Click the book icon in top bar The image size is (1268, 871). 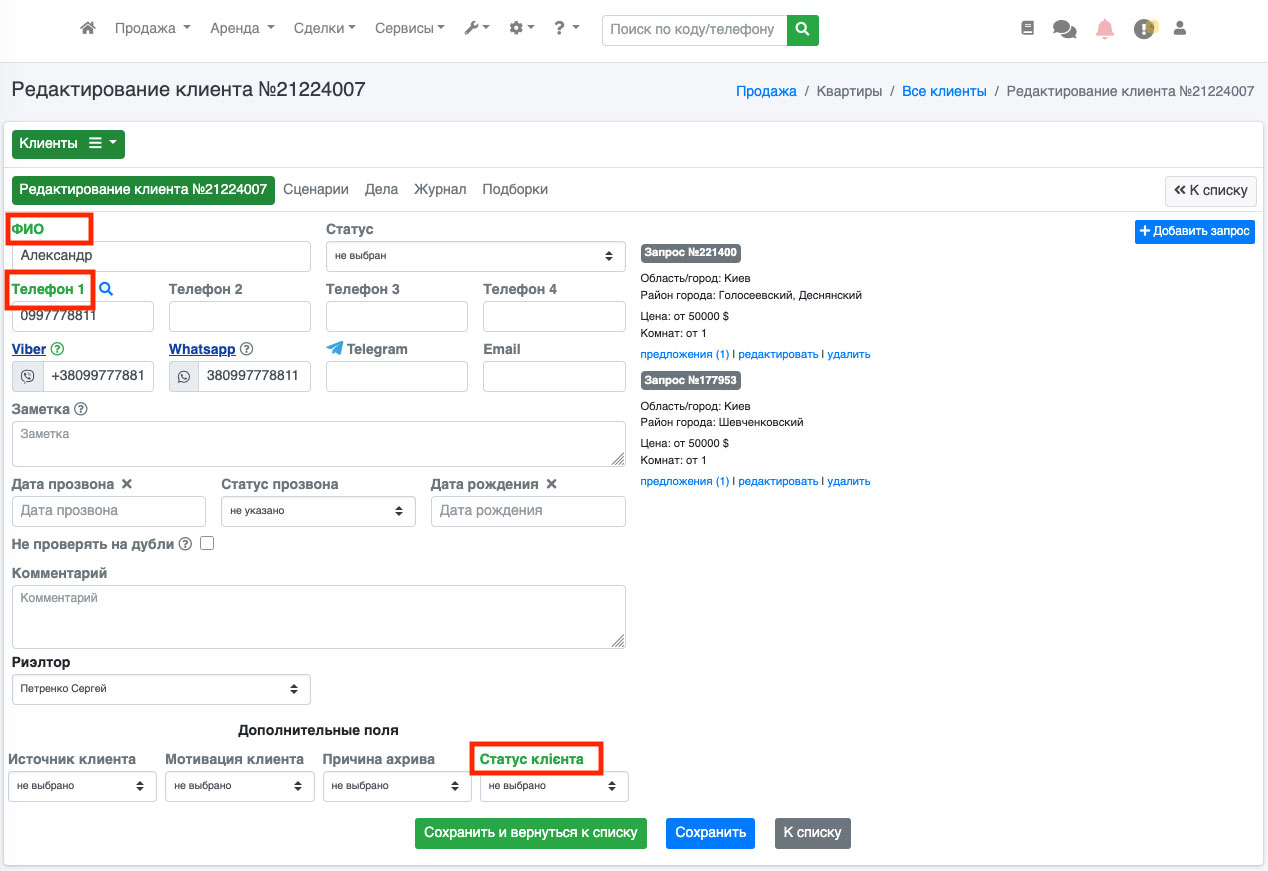tap(1027, 29)
